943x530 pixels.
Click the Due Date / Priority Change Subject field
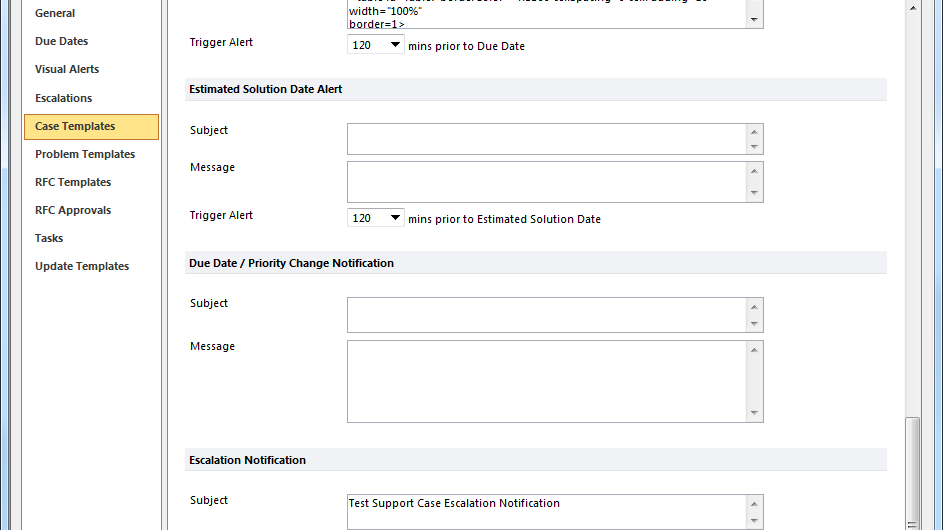[x=547, y=315]
